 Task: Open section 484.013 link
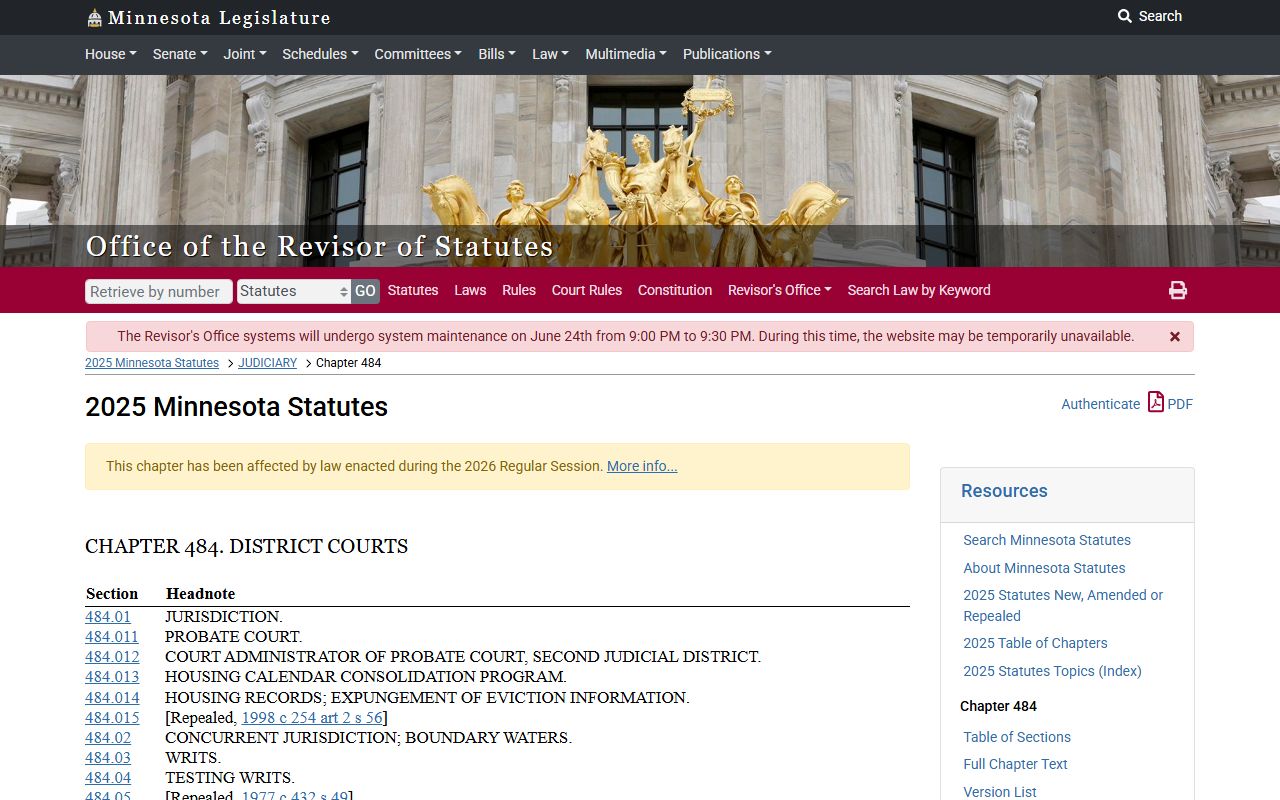112,677
